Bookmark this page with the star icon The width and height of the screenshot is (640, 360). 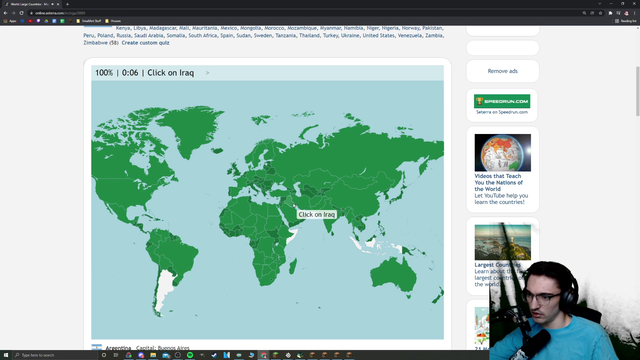pos(600,13)
